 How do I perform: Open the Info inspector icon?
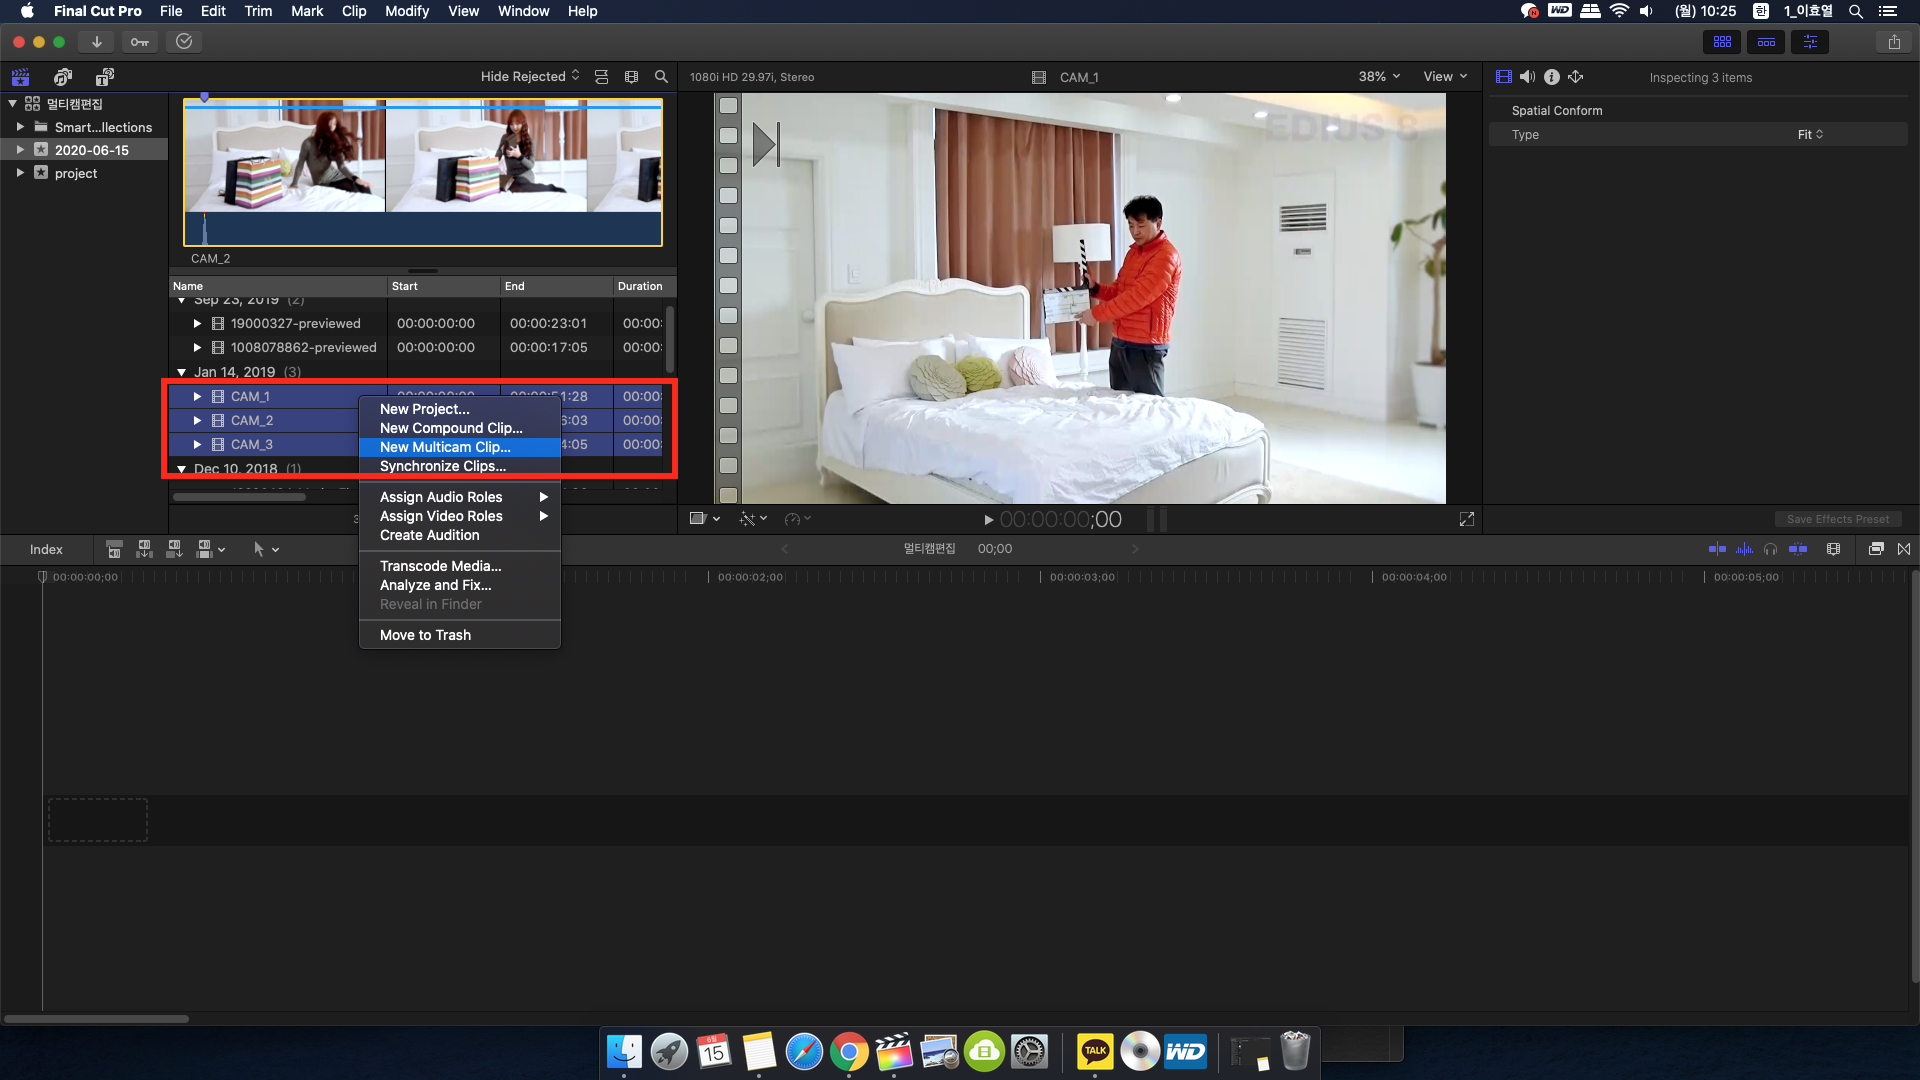(1551, 77)
